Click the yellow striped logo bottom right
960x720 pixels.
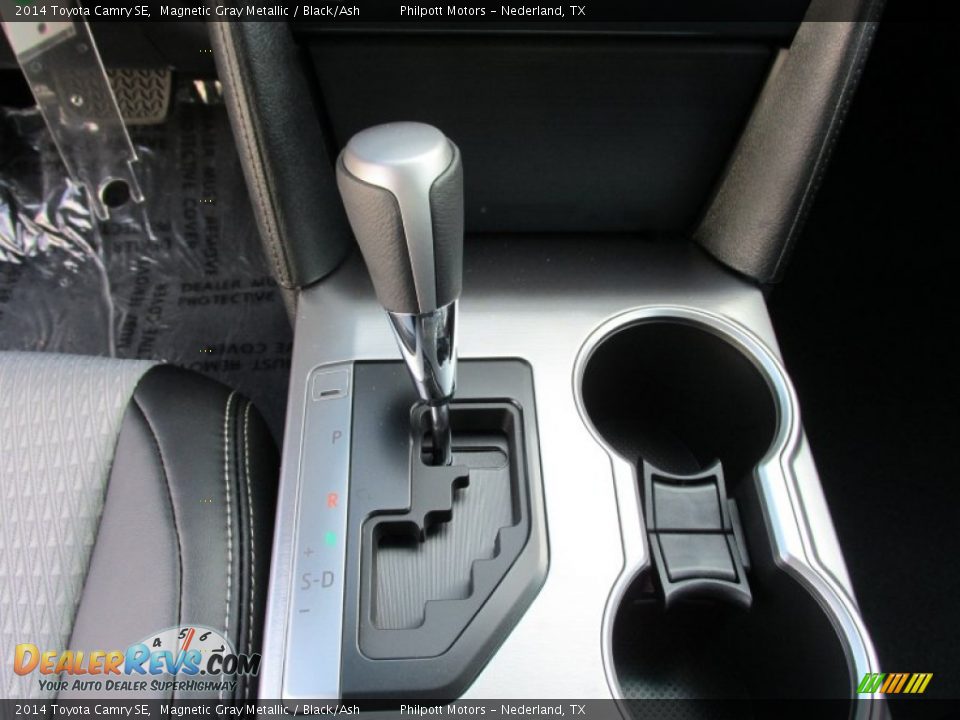895,682
